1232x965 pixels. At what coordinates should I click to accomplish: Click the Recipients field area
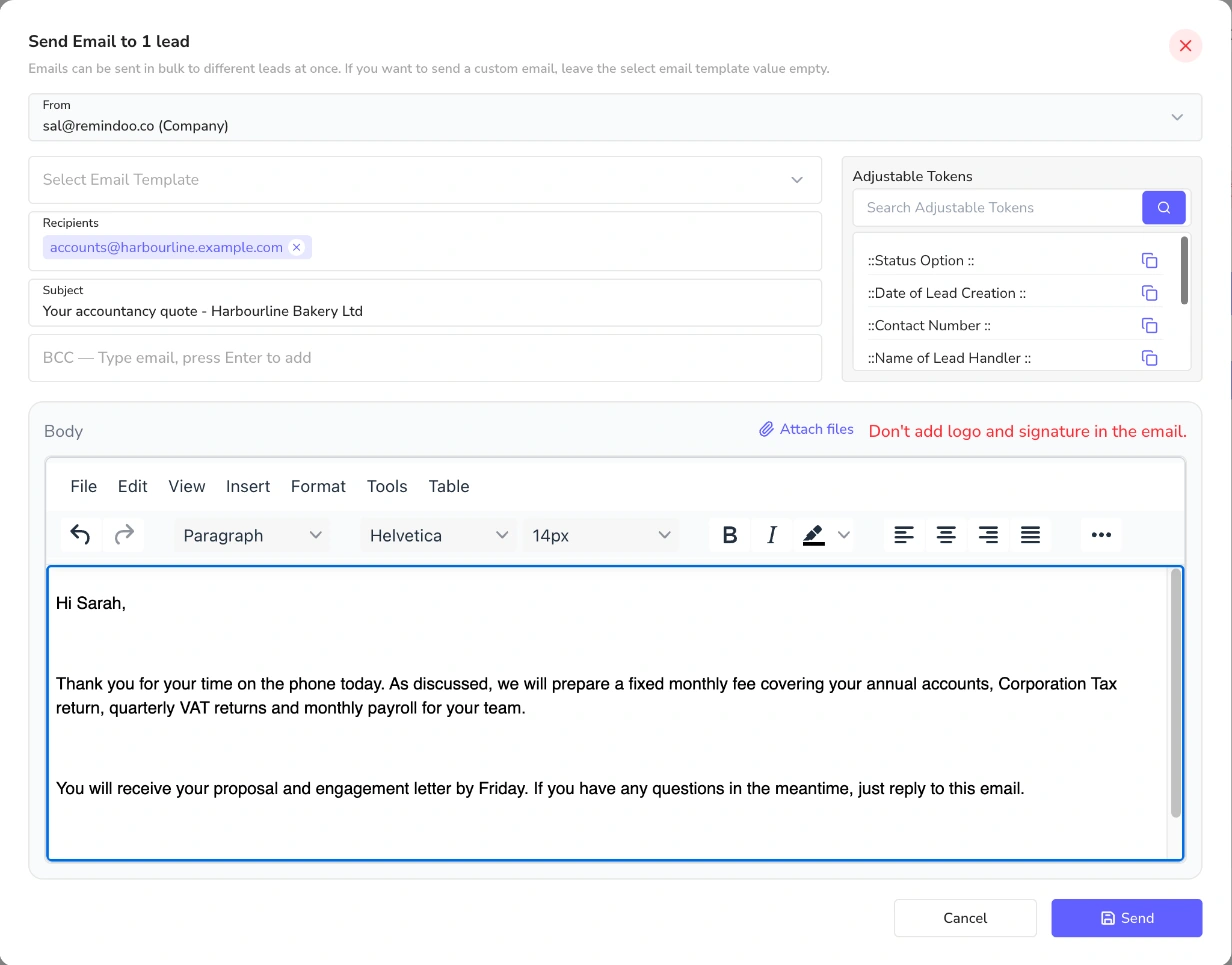pyautogui.click(x=425, y=241)
